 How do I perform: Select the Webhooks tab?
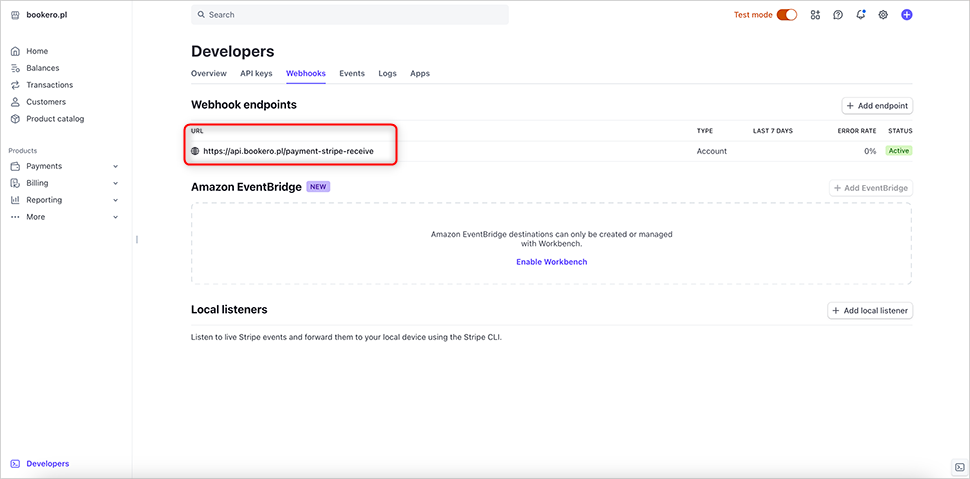pyautogui.click(x=306, y=74)
